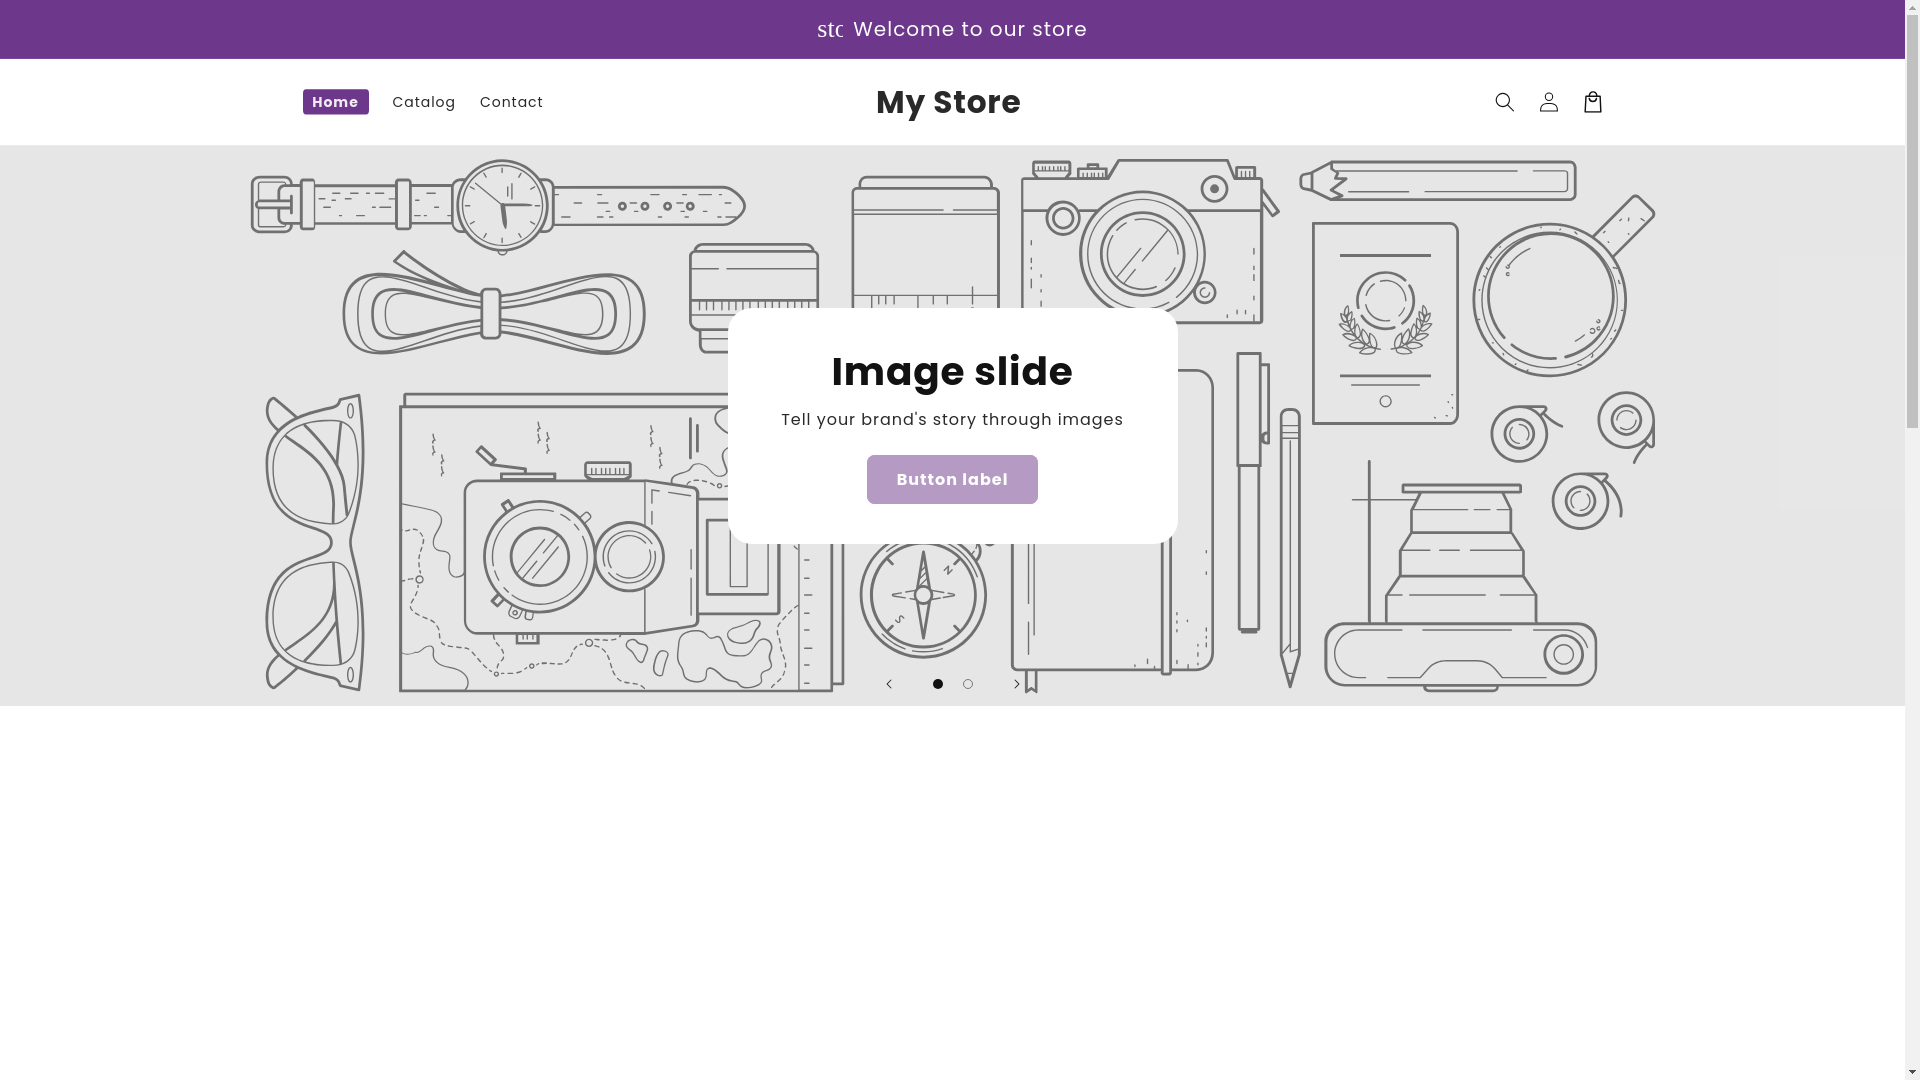This screenshot has height=1080, width=1920.
Task: Click the account log in icon
Action: pyautogui.click(x=1548, y=102)
